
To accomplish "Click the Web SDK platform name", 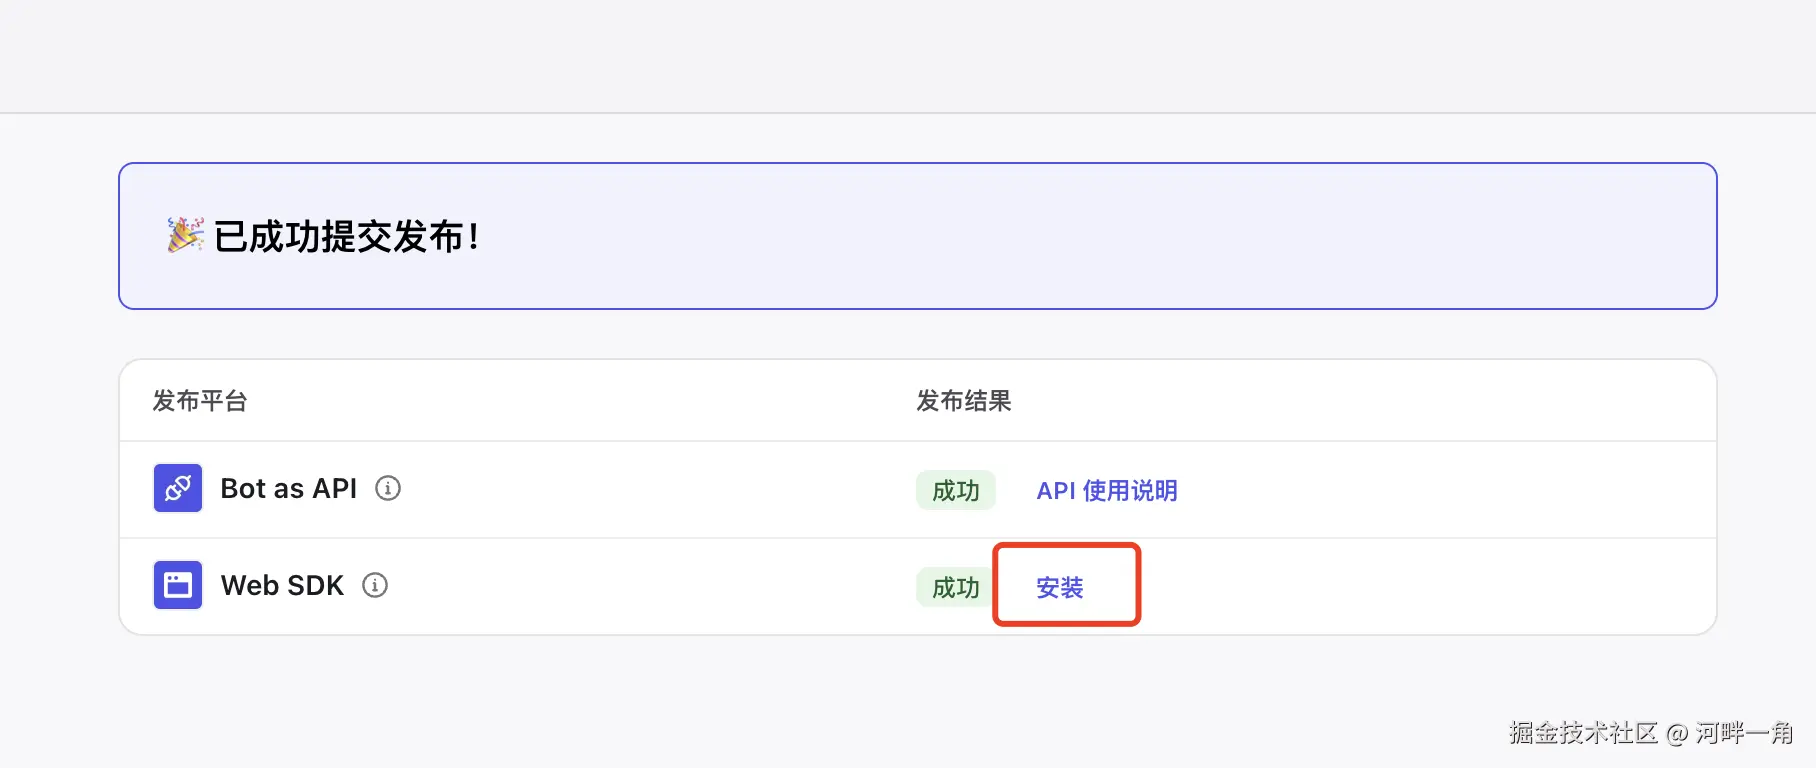I will click(x=282, y=585).
